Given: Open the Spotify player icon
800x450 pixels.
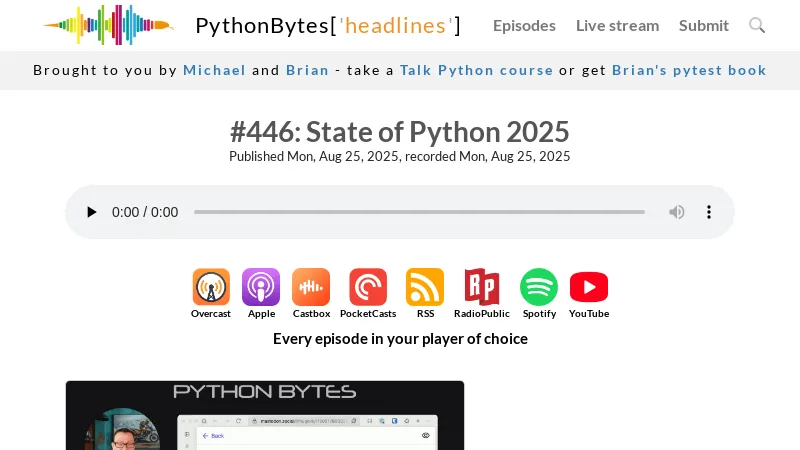Looking at the screenshot, I should (539, 288).
